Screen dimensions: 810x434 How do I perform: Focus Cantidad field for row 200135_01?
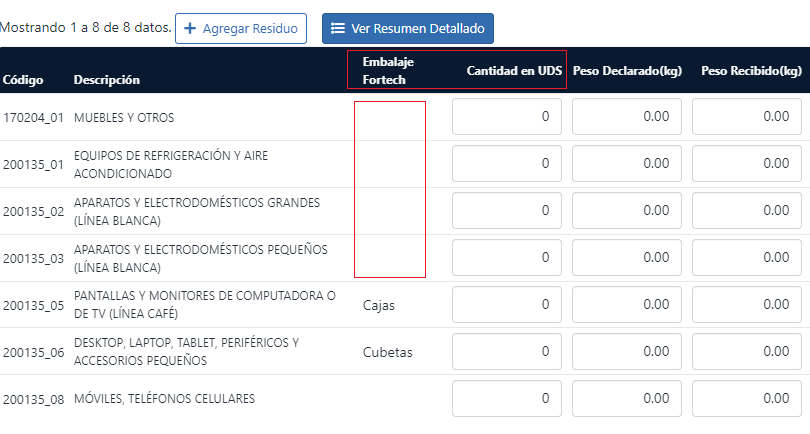(x=507, y=164)
